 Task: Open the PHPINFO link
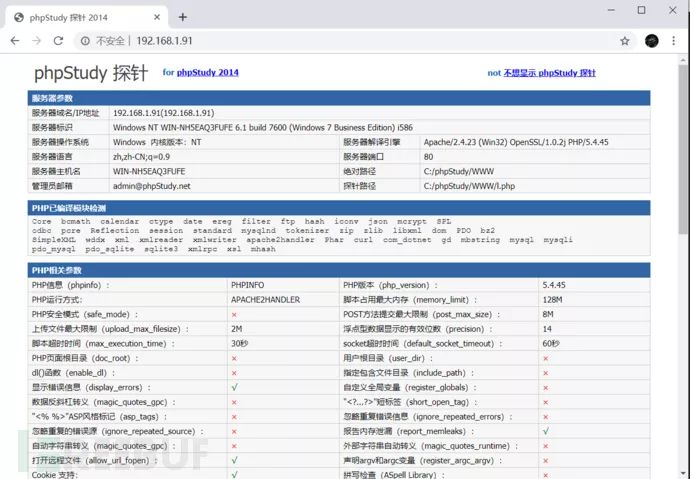click(248, 285)
